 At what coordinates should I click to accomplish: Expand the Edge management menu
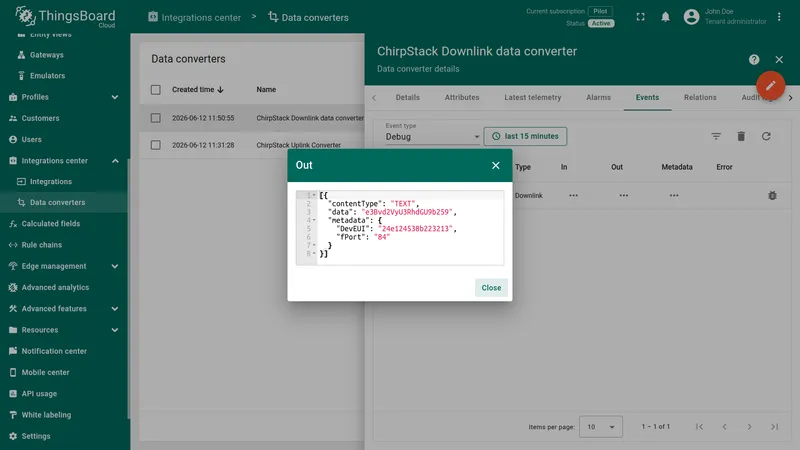[115, 266]
